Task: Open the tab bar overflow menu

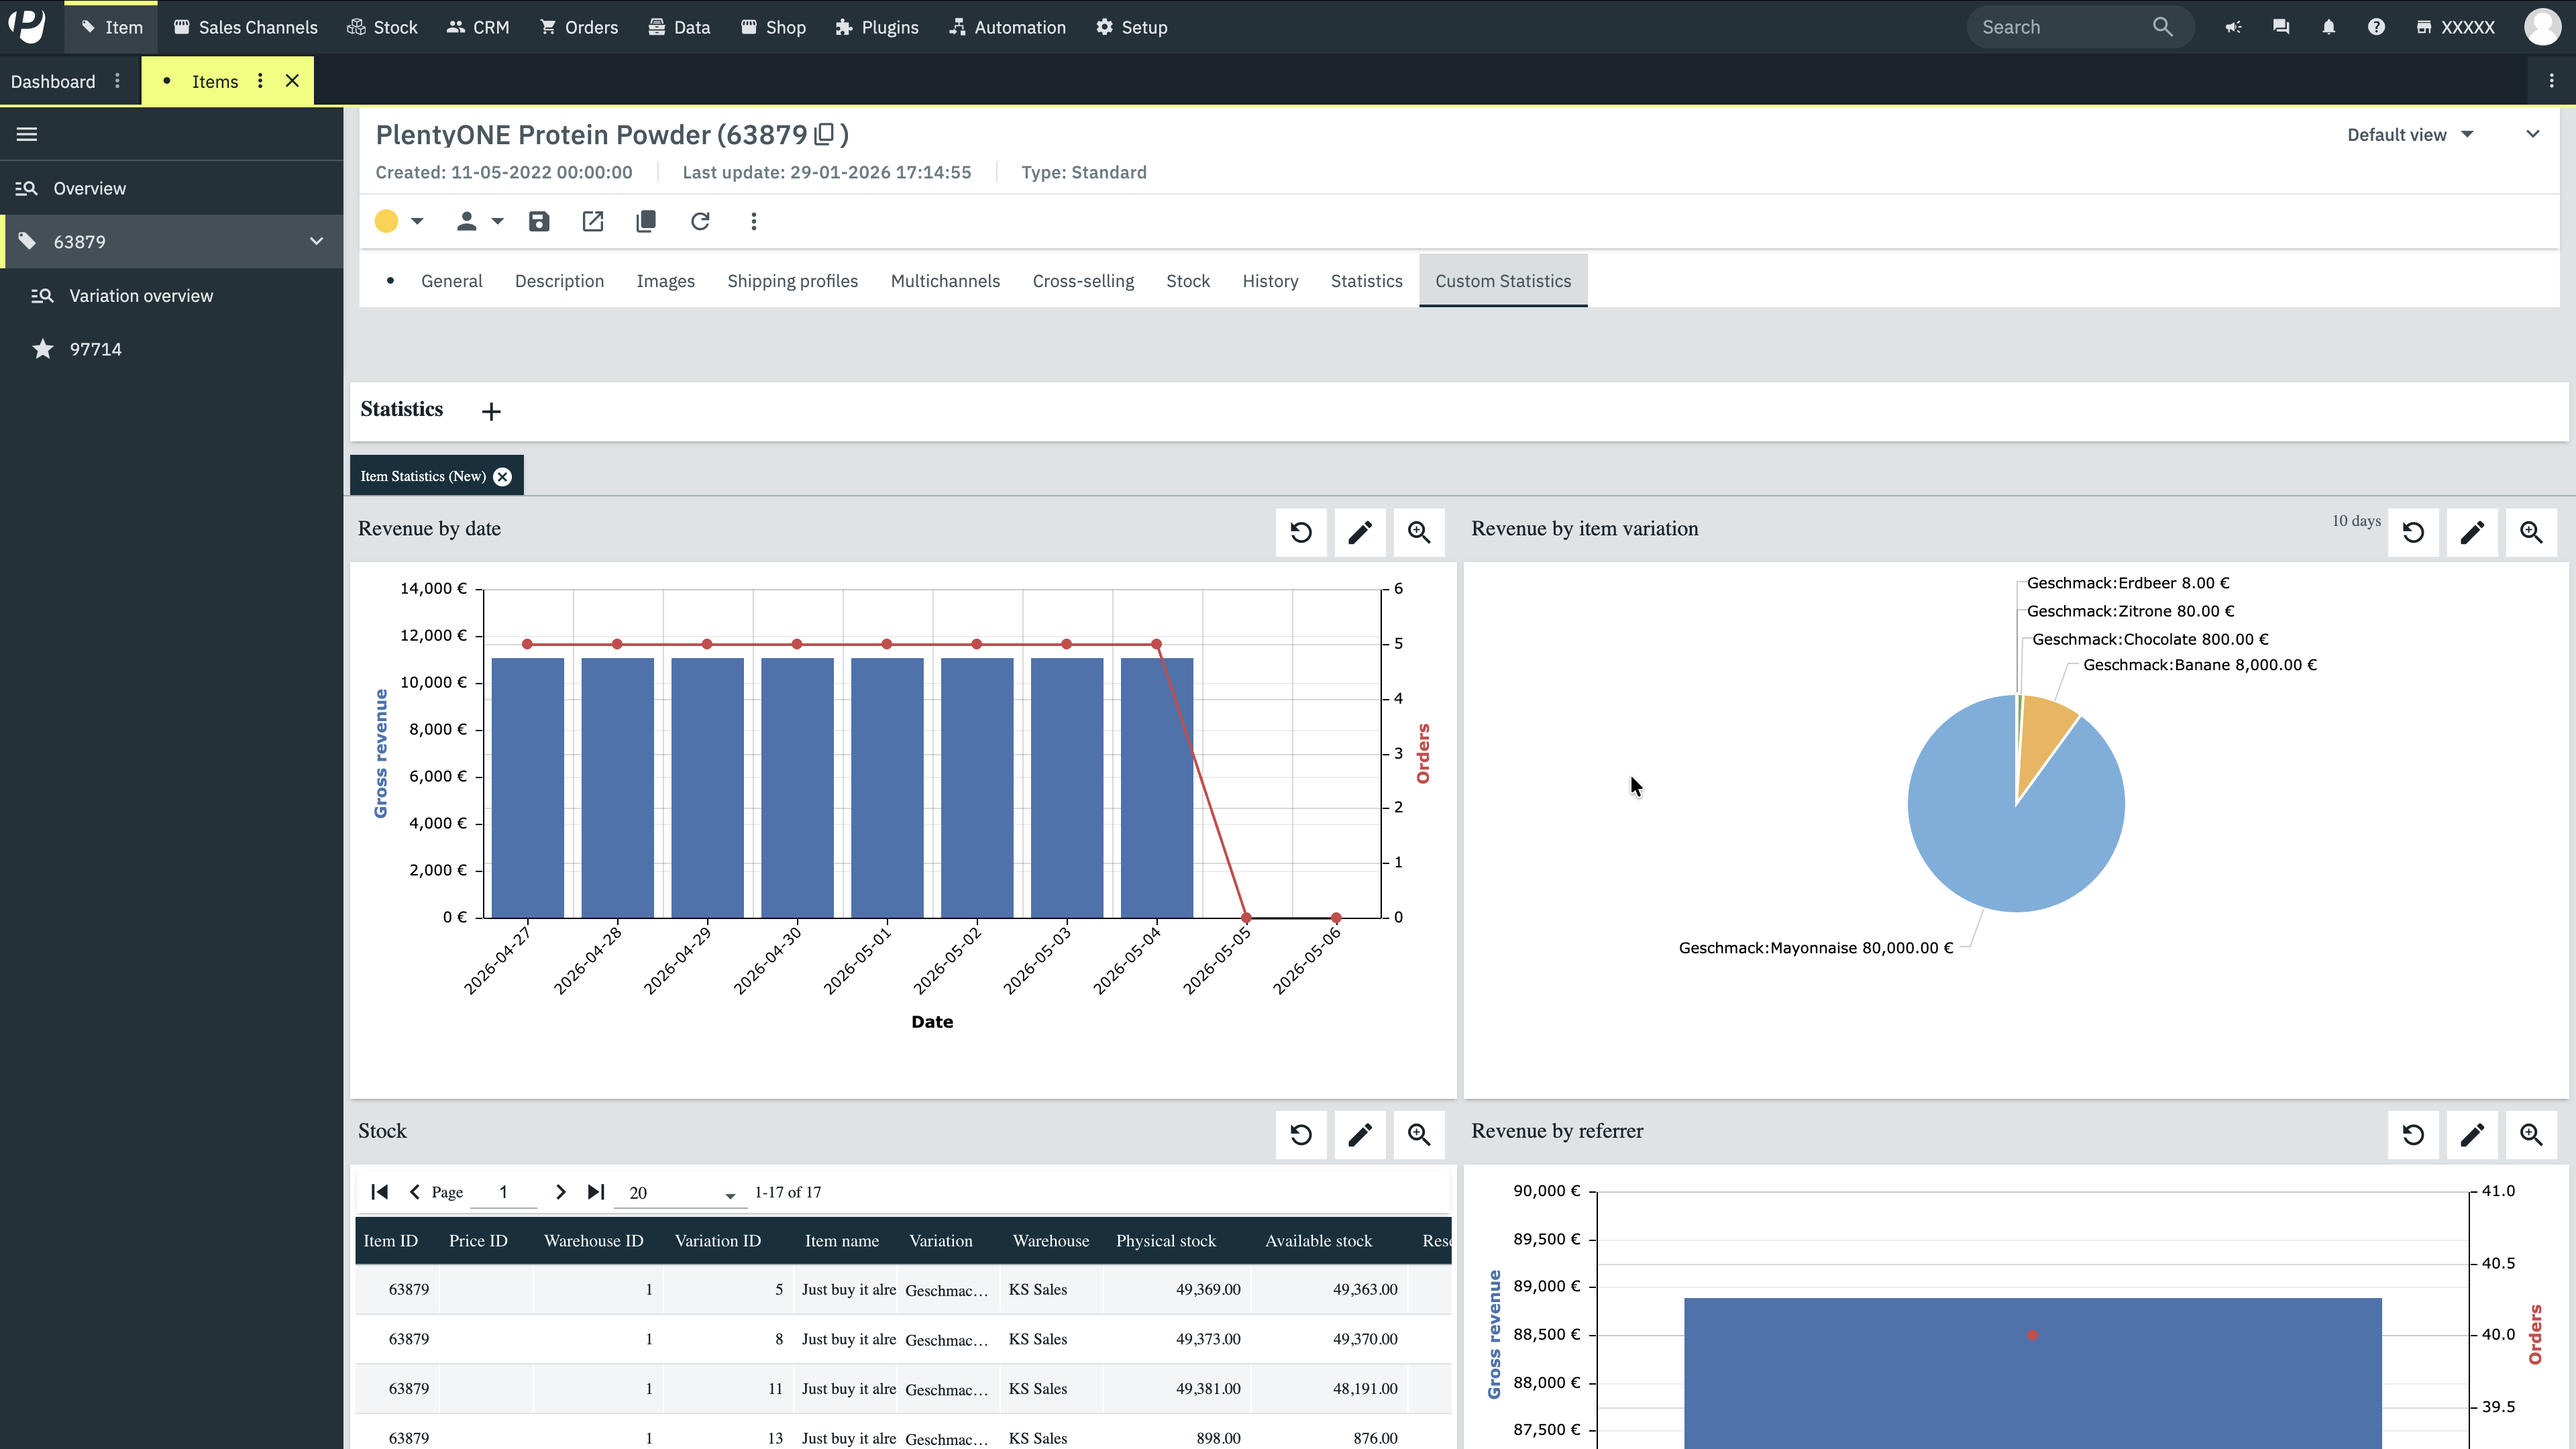Action: pyautogui.click(x=2551, y=81)
